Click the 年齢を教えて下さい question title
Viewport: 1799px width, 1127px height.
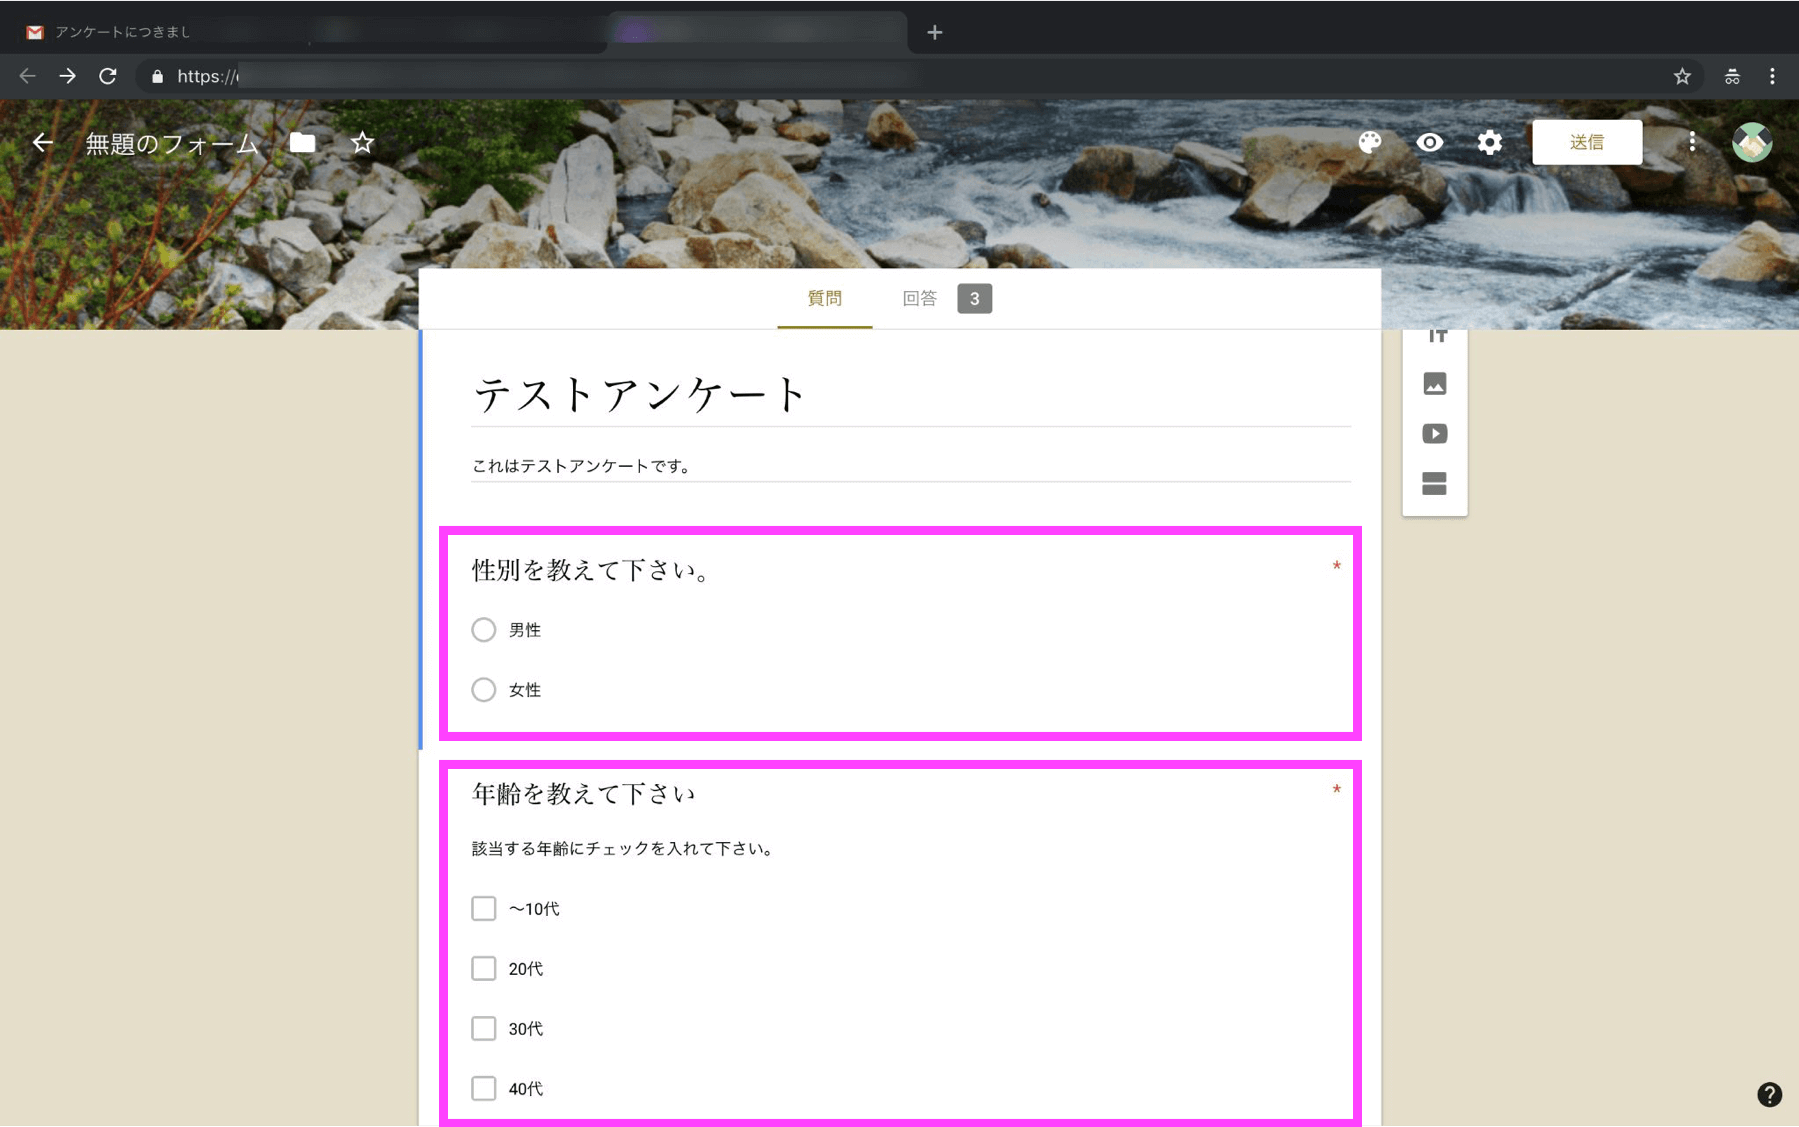coord(583,794)
